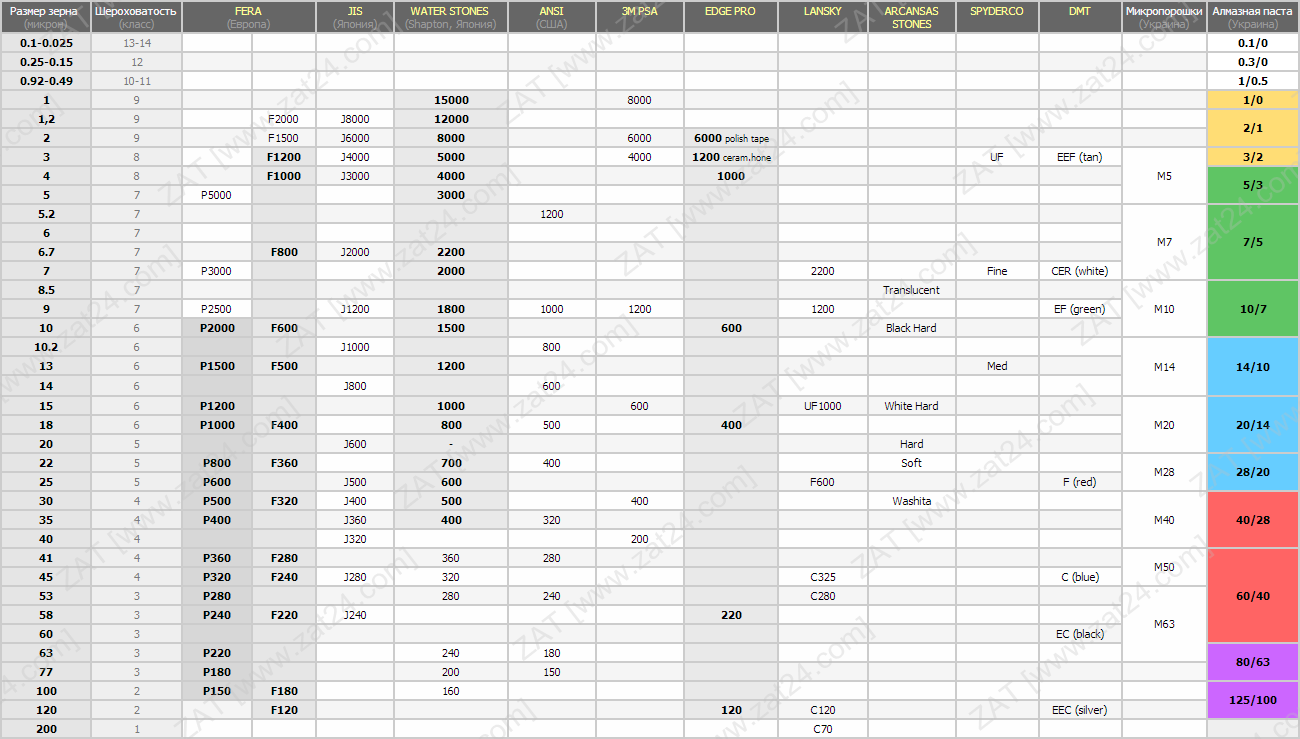The width and height of the screenshot is (1300, 739).
Task: Select the Fine Spyderco cell
Action: pyautogui.click(x=997, y=271)
